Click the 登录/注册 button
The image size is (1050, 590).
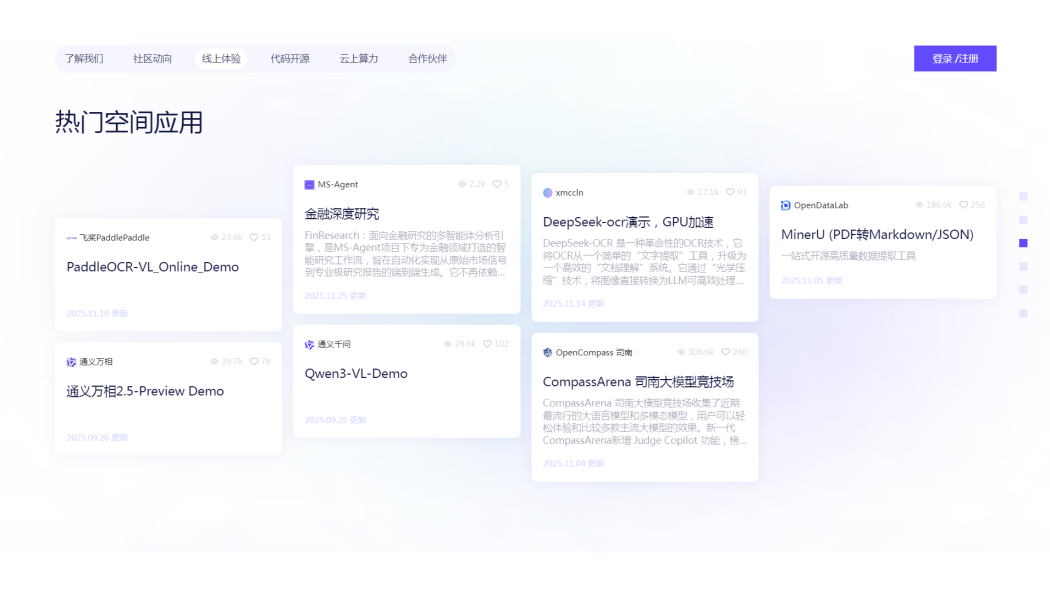pyautogui.click(x=955, y=59)
